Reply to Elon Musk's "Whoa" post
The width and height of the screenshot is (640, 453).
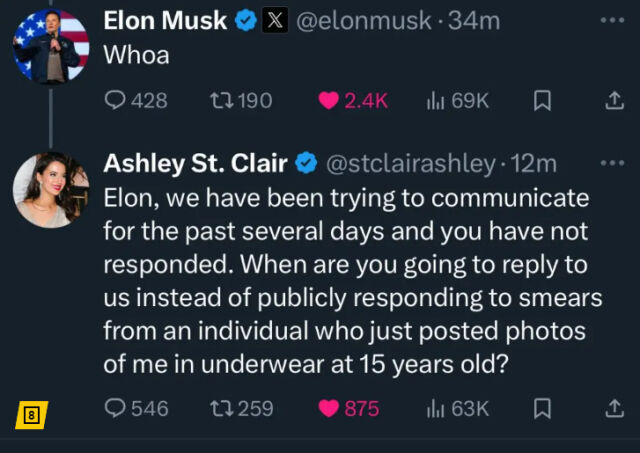tap(116, 100)
